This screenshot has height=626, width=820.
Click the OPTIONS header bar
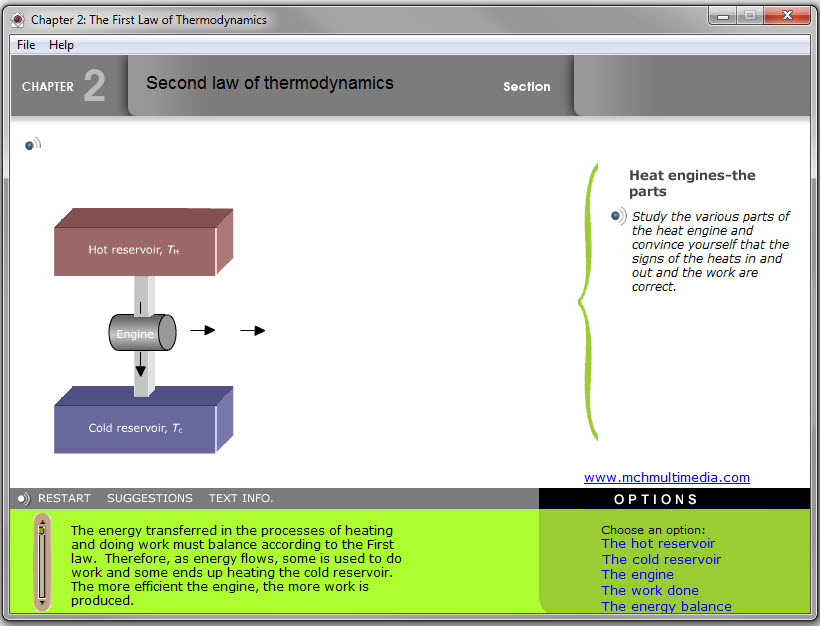pyautogui.click(x=674, y=499)
